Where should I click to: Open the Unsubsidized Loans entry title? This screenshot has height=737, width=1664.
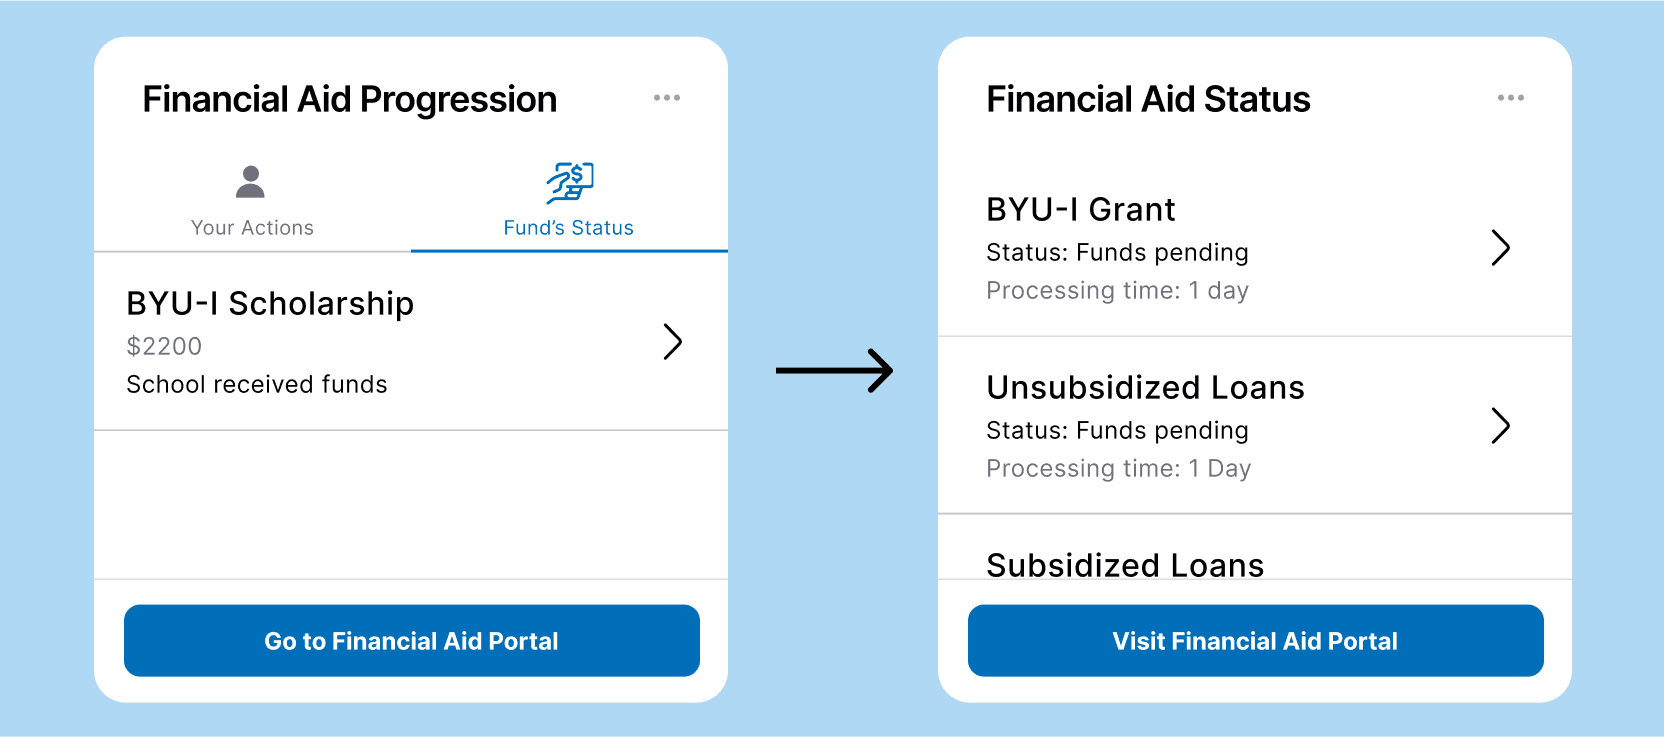point(1146,387)
